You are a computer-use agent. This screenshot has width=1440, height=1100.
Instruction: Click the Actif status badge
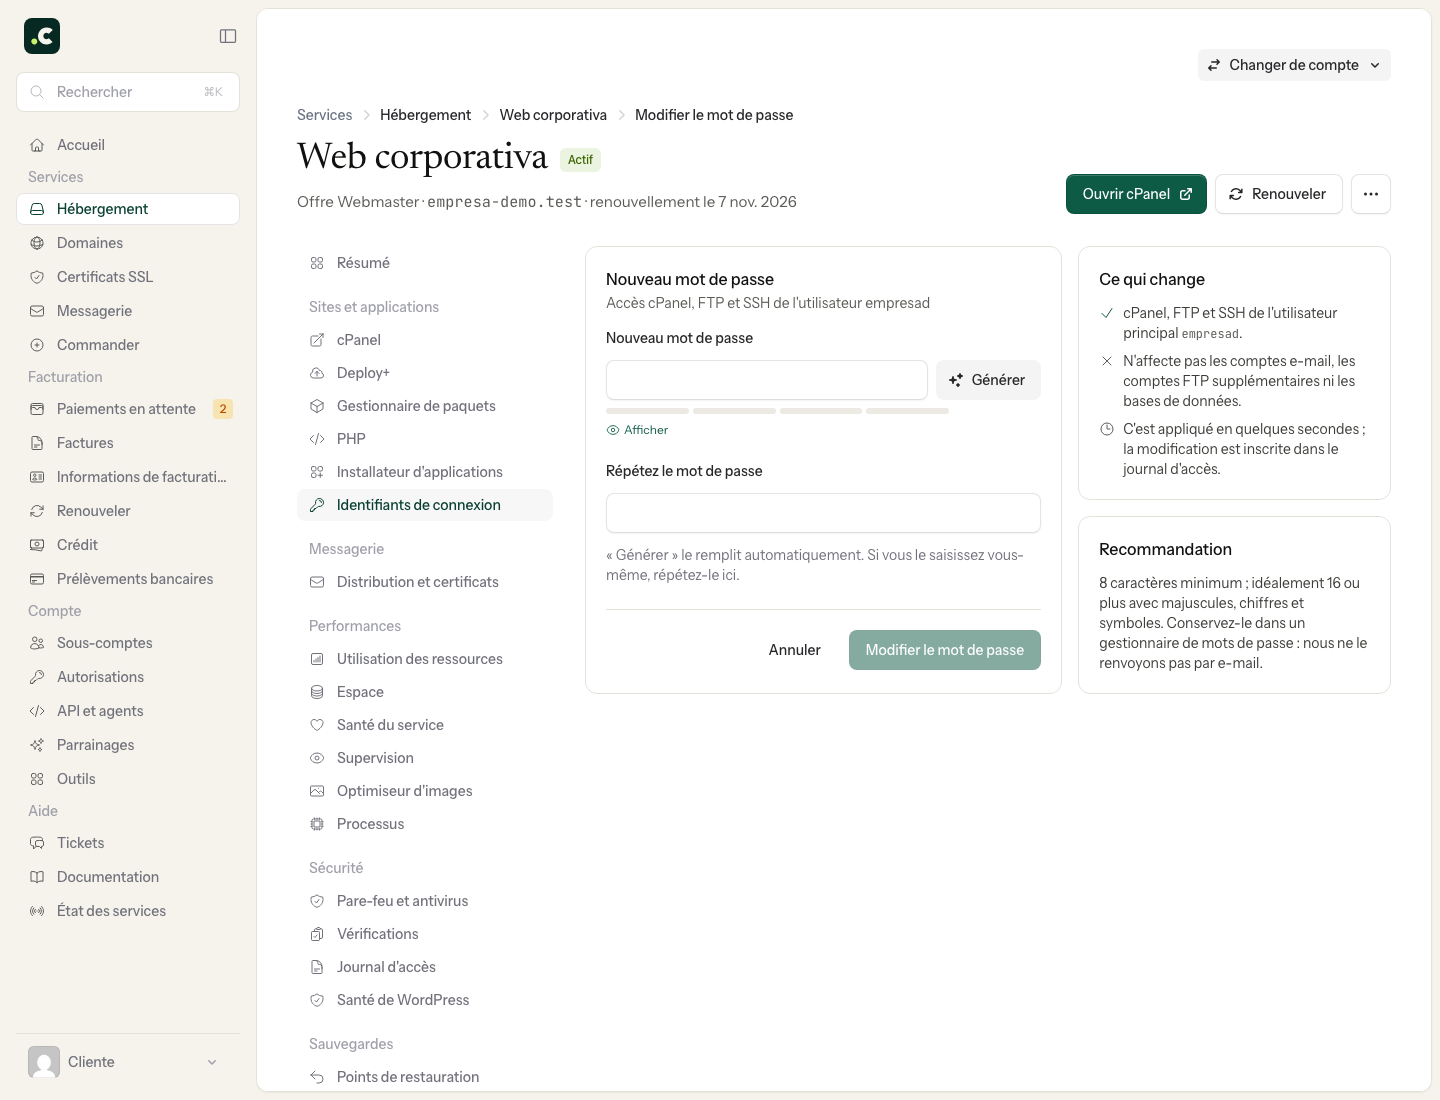(x=580, y=160)
